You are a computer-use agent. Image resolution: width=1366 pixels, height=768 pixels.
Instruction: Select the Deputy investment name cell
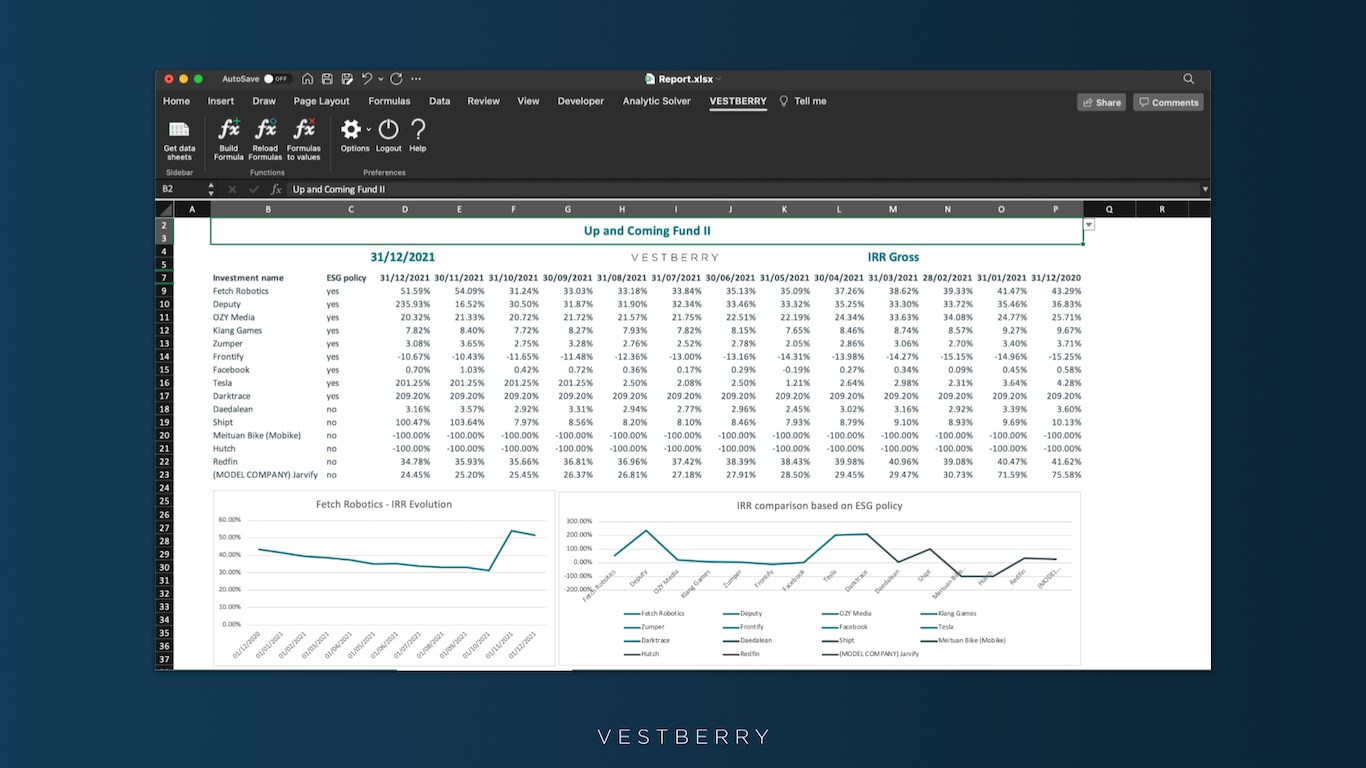coord(266,304)
